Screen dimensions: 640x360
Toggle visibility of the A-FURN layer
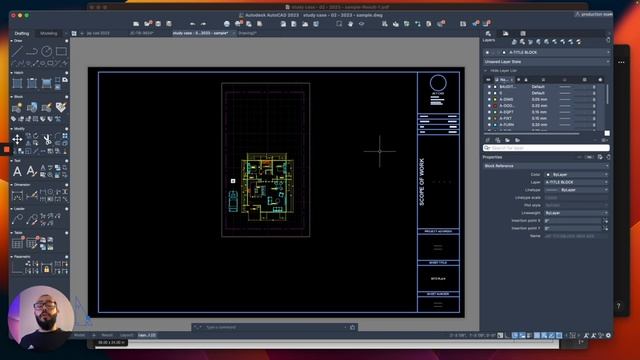pos(489,124)
